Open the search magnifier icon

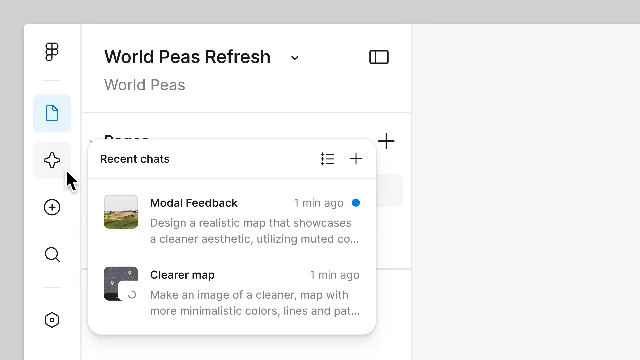[x=52, y=255]
